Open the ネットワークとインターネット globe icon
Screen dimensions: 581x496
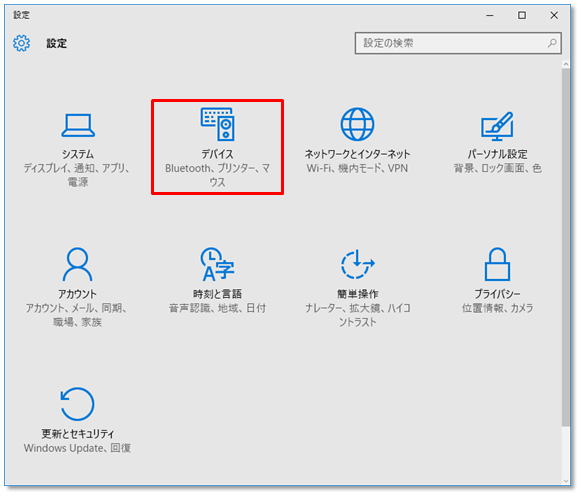pyautogui.click(x=357, y=124)
